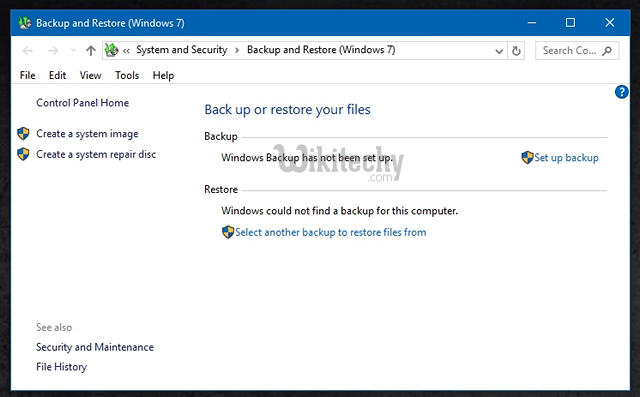The height and width of the screenshot is (397, 640).
Task: Open the File menu
Action: tap(27, 75)
